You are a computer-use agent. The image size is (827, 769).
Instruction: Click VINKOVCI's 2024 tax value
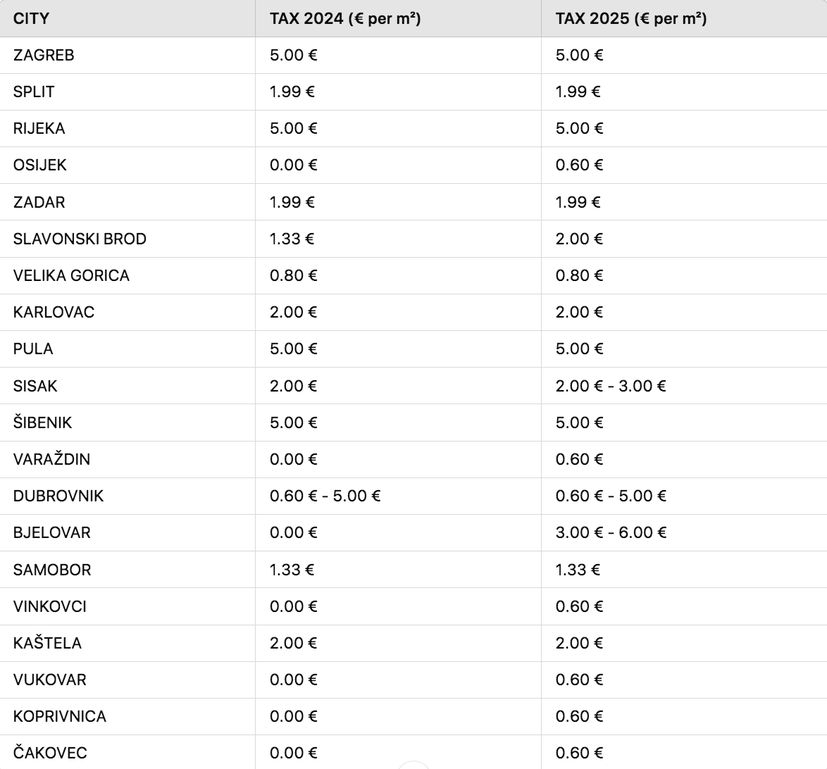click(293, 607)
